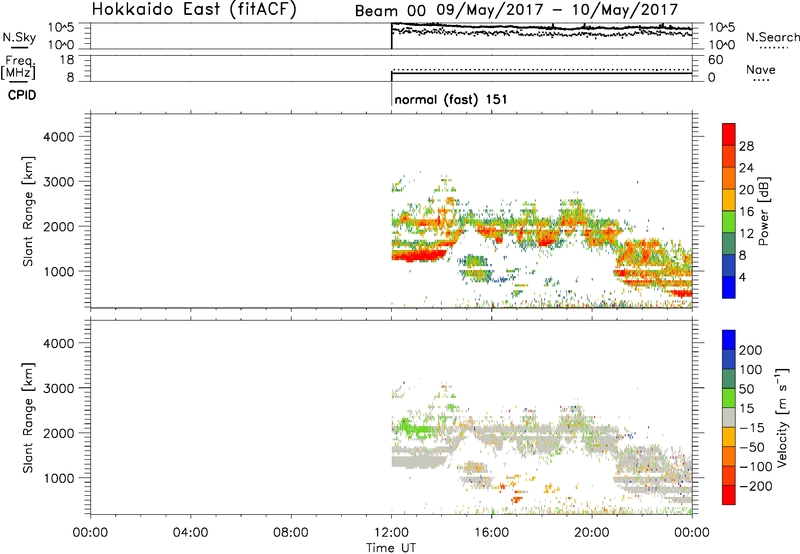Screen dimensions: 800x554
Task: Click the power panel 'Slant Range [km]' label
Action: click(x=28, y=211)
